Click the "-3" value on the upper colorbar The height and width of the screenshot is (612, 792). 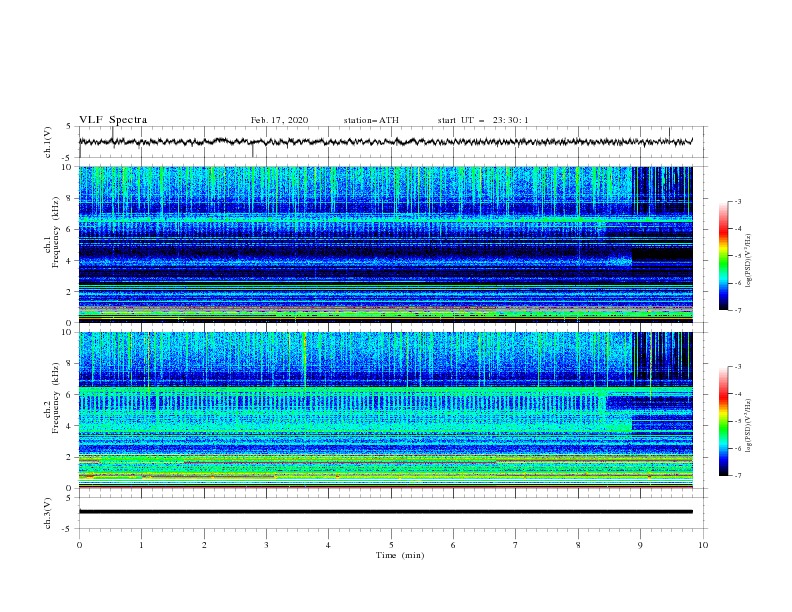point(737,201)
